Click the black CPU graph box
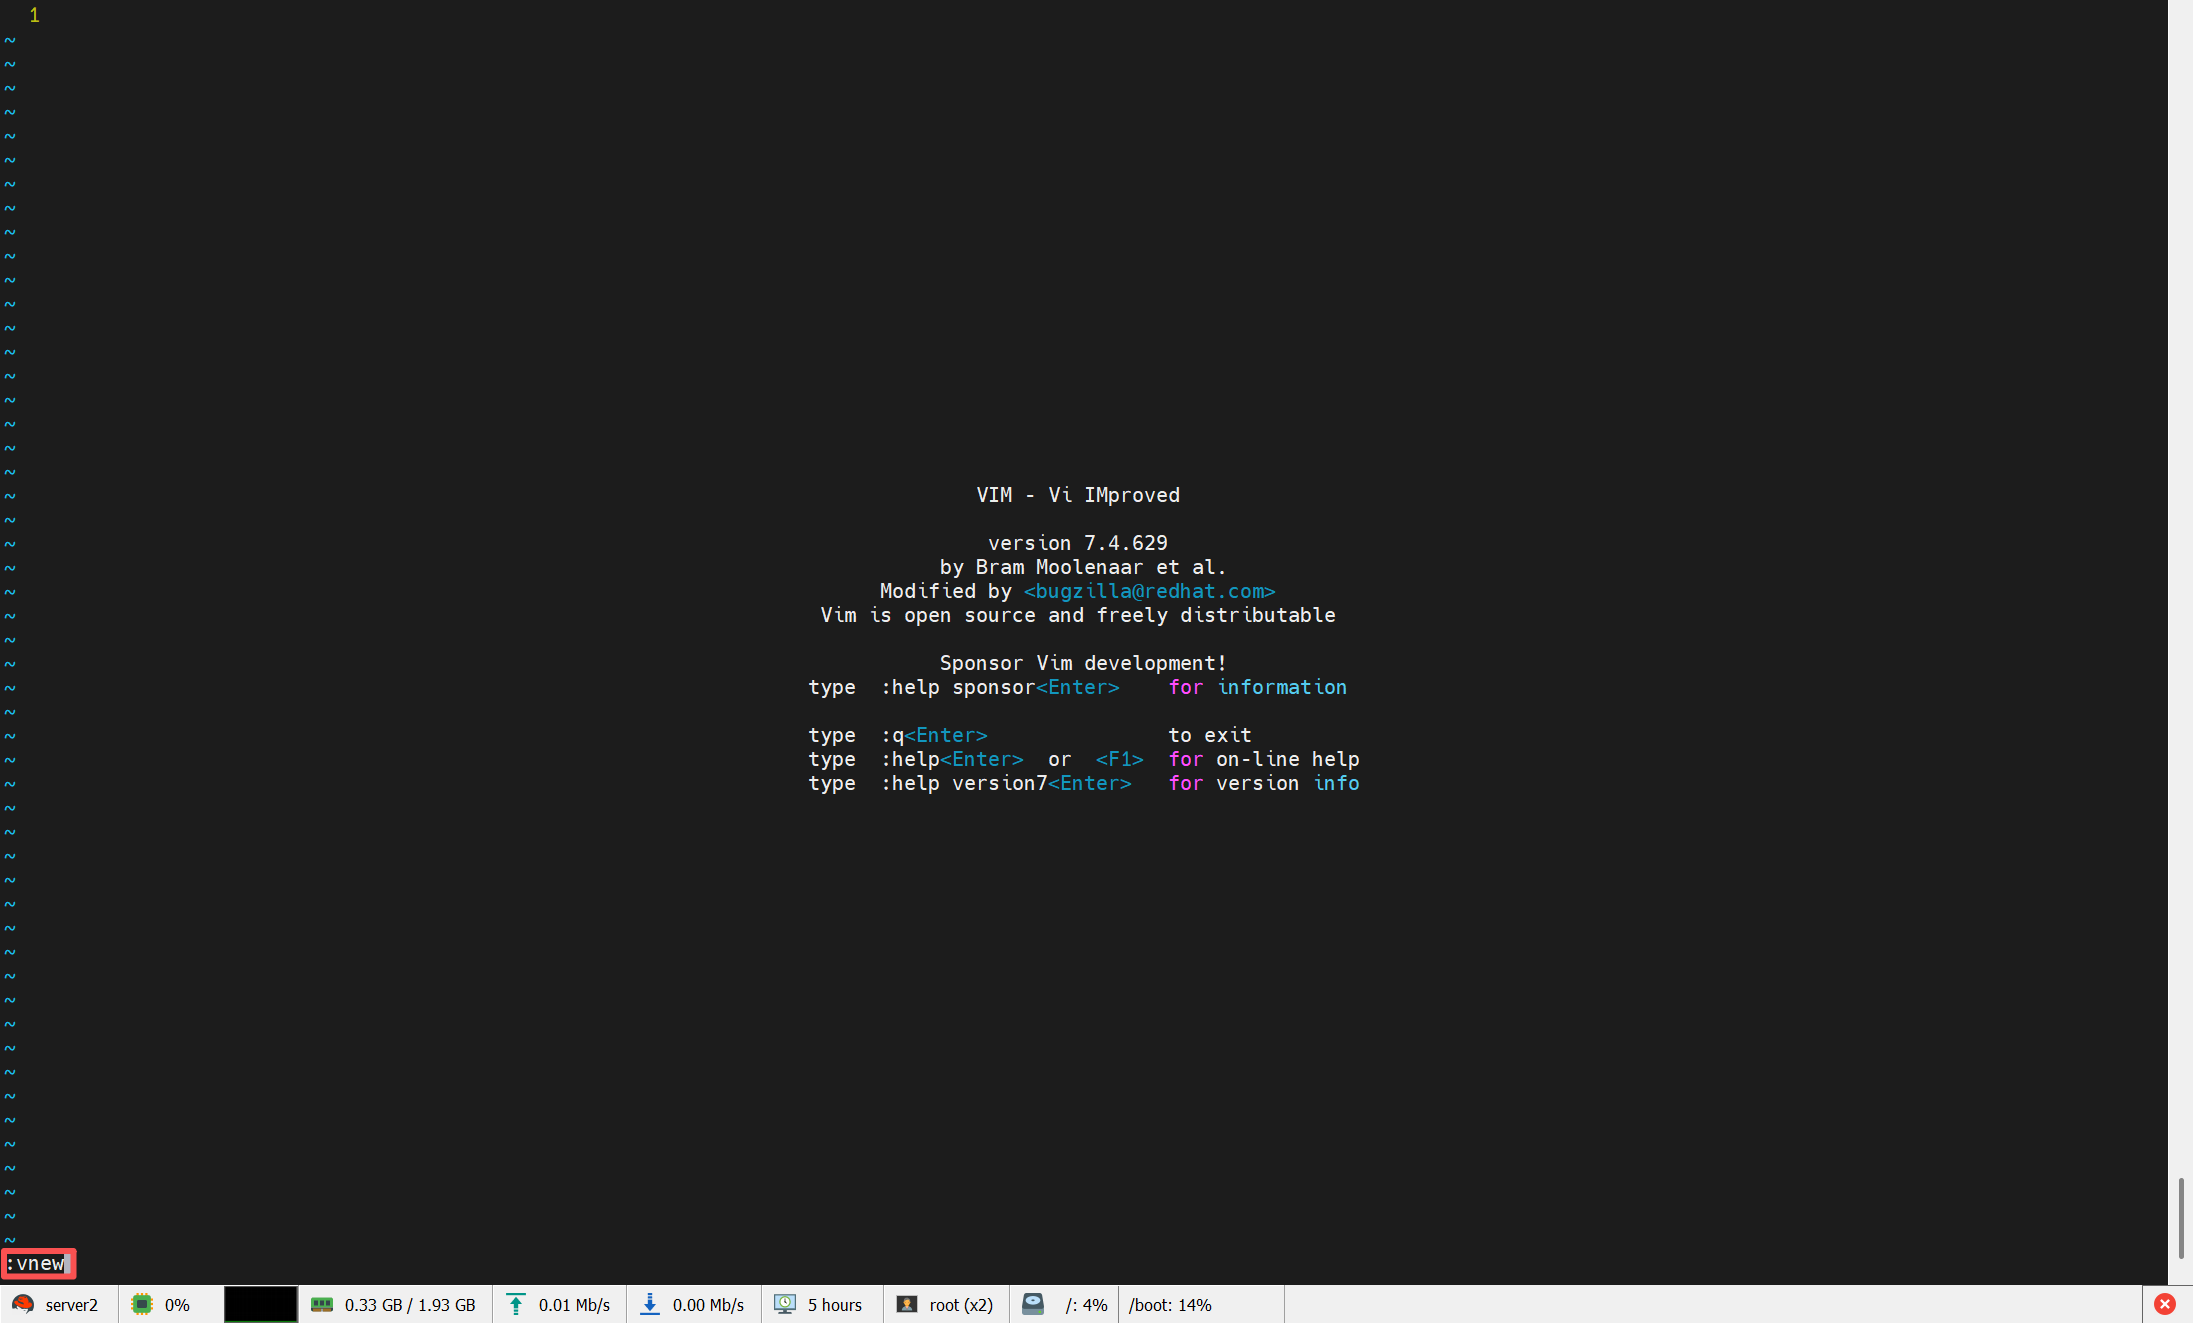 pyautogui.click(x=260, y=1304)
